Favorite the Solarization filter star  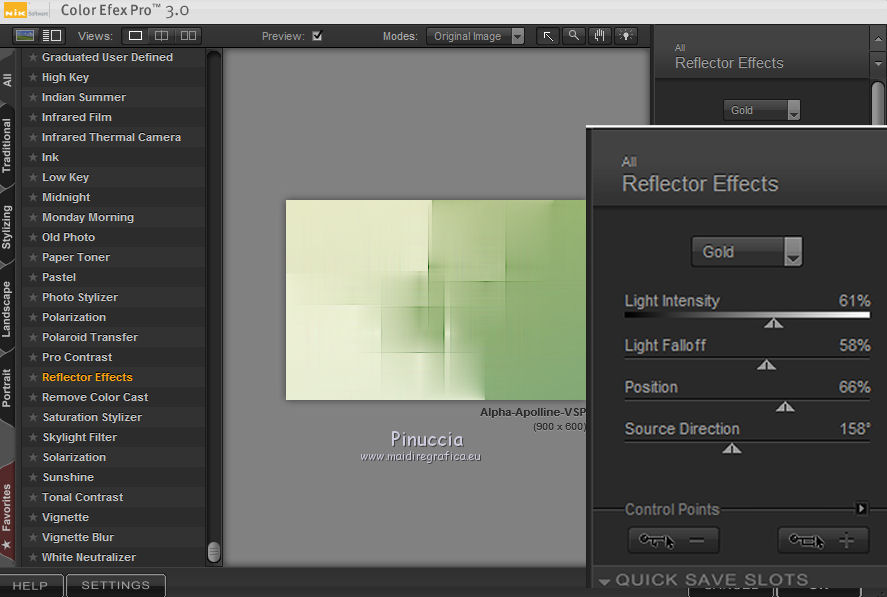point(33,457)
